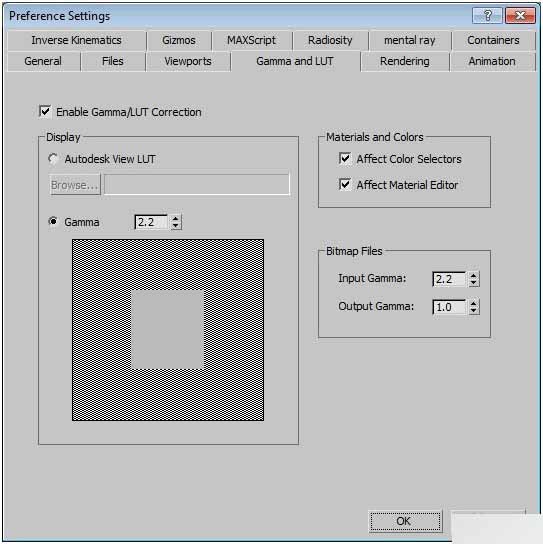543x544 pixels.
Task: Select the Radiosity tab
Action: pyautogui.click(x=330, y=40)
